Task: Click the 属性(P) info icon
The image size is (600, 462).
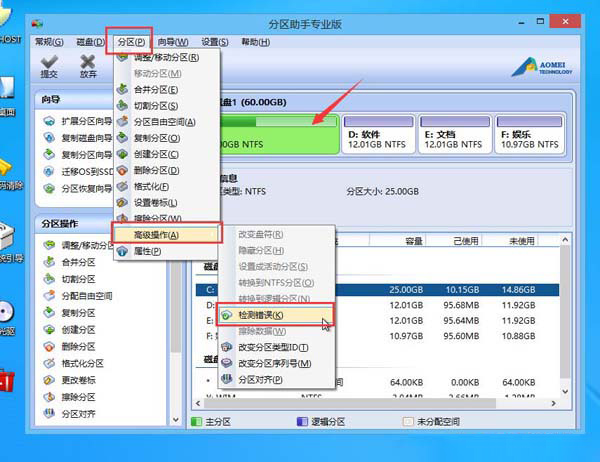Action: (122, 251)
